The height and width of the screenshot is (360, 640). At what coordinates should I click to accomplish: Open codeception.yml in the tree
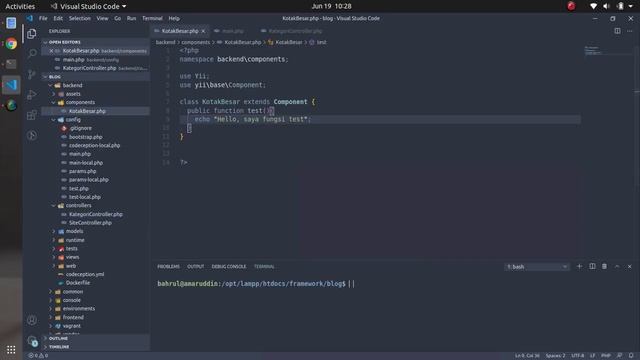(84, 274)
